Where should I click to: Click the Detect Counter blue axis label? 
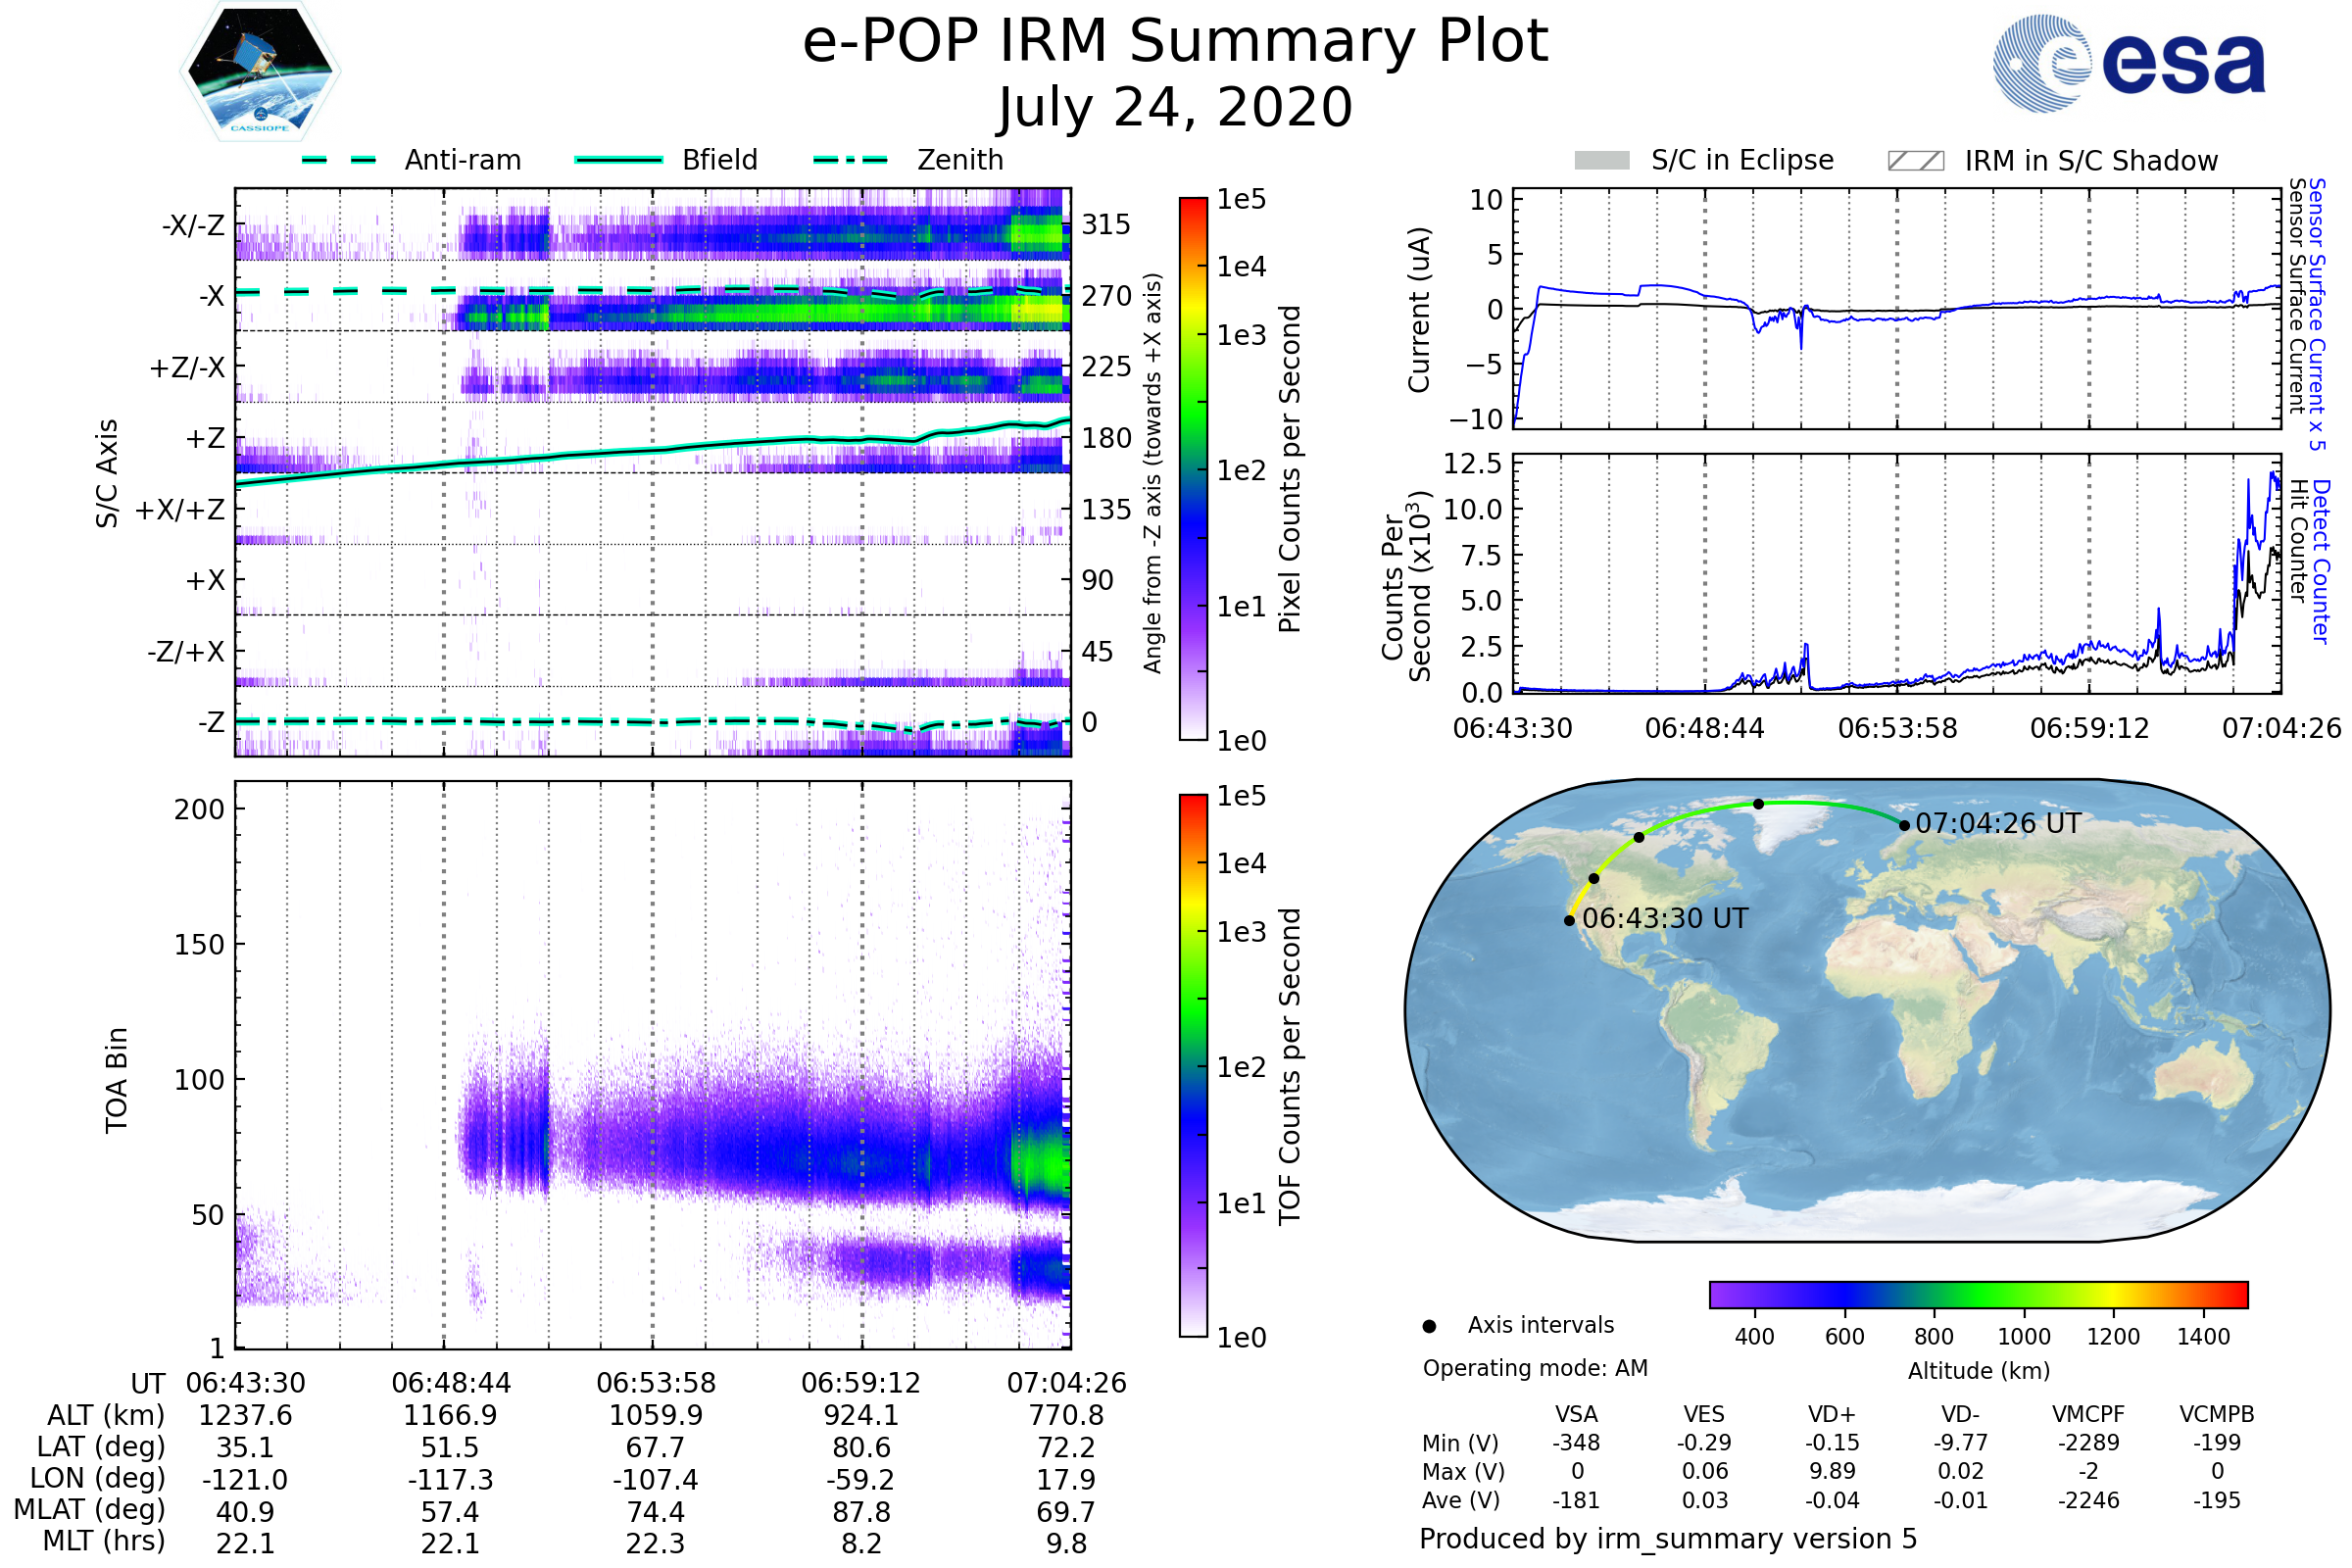2321,562
